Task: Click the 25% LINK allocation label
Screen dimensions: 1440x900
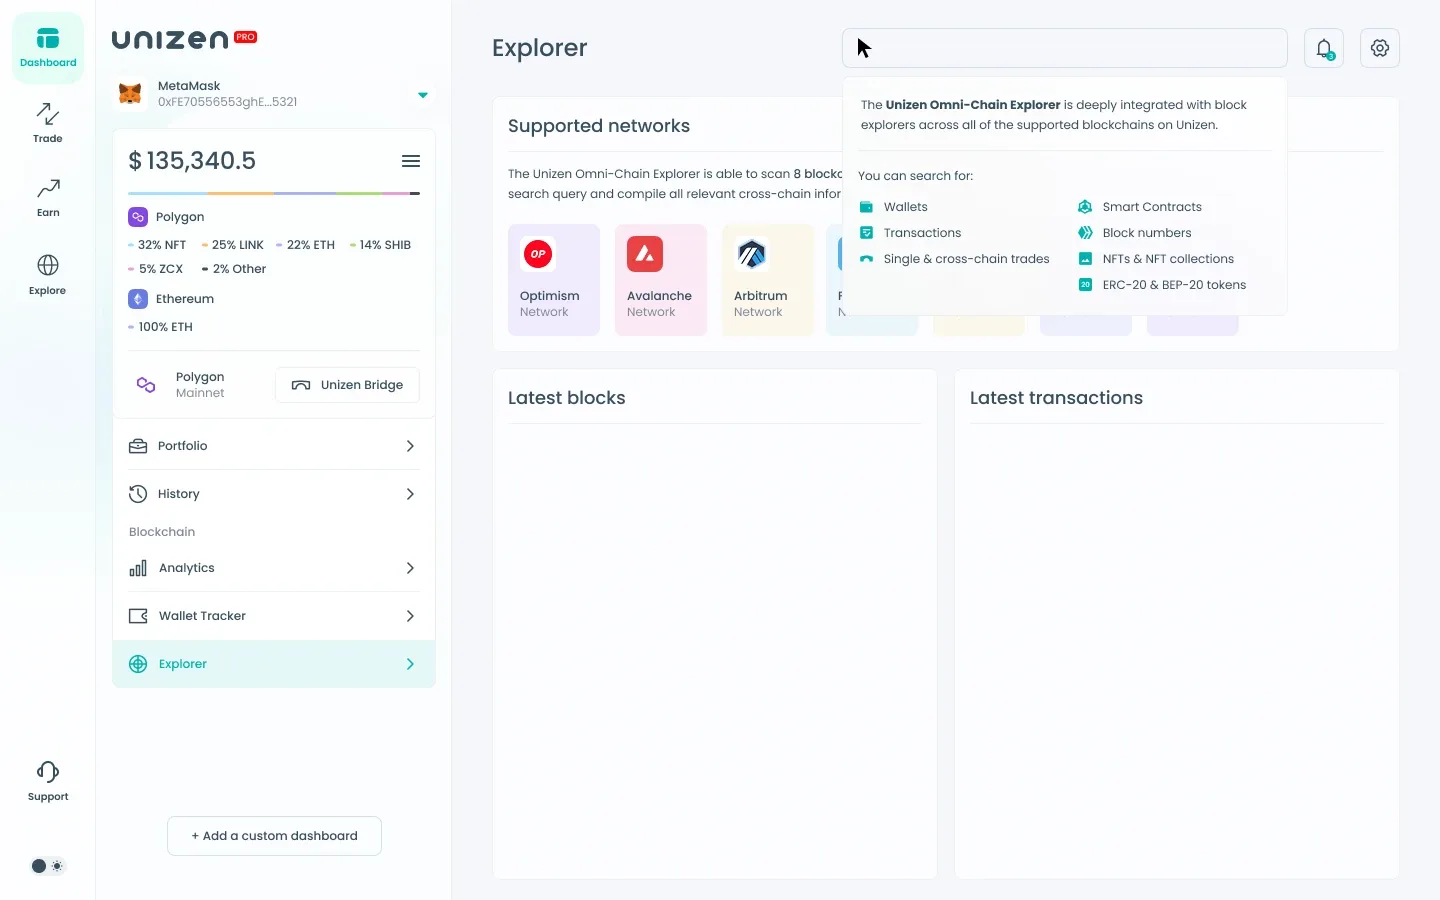Action: pyautogui.click(x=233, y=245)
